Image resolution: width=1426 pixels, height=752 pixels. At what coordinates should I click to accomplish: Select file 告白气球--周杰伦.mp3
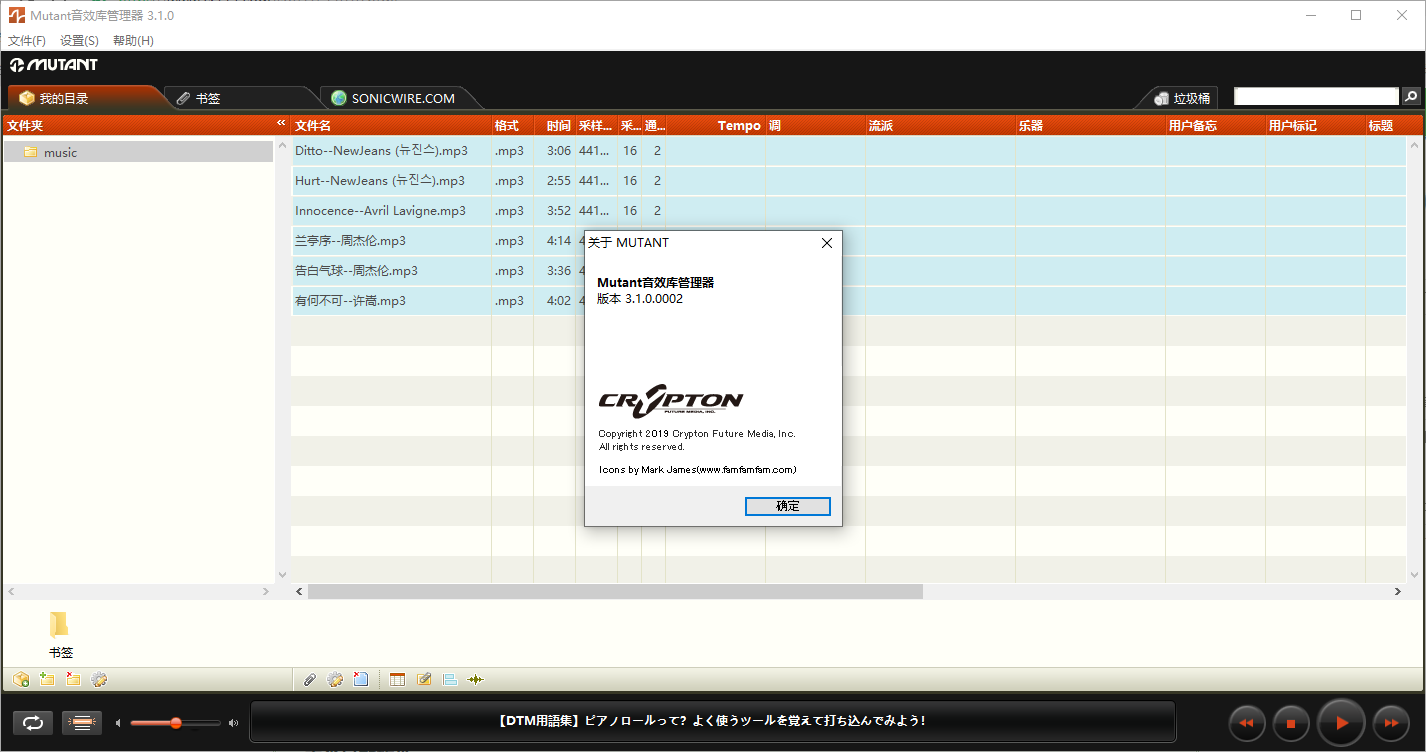click(x=356, y=271)
